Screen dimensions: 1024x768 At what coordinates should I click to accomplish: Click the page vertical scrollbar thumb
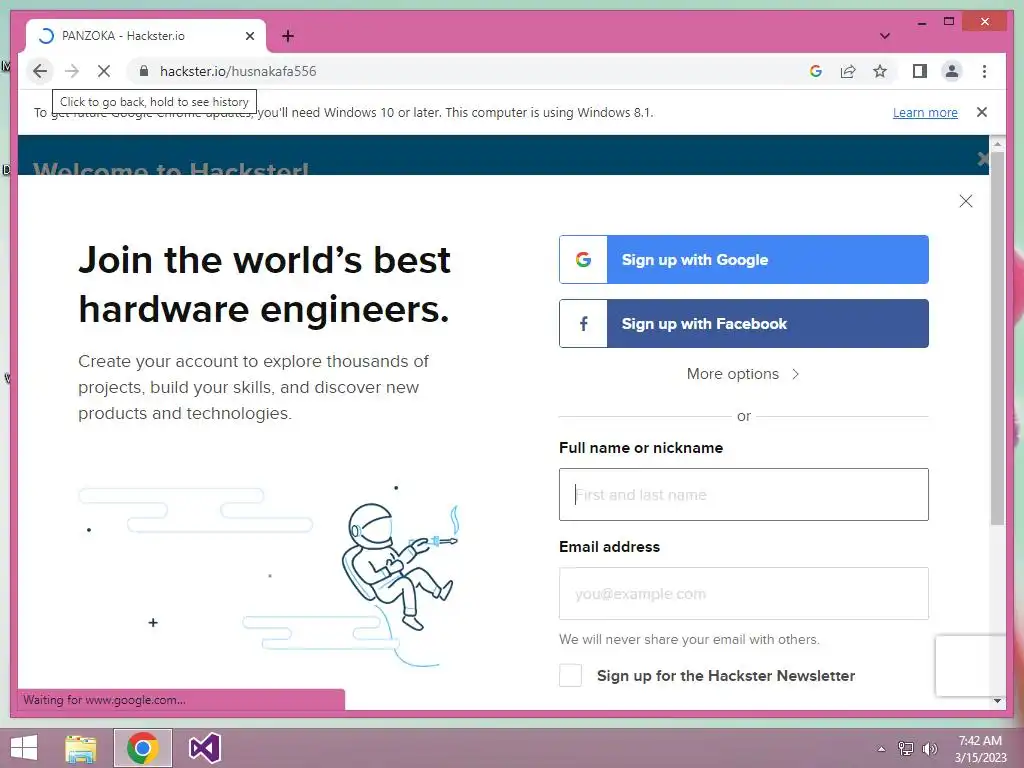click(997, 338)
